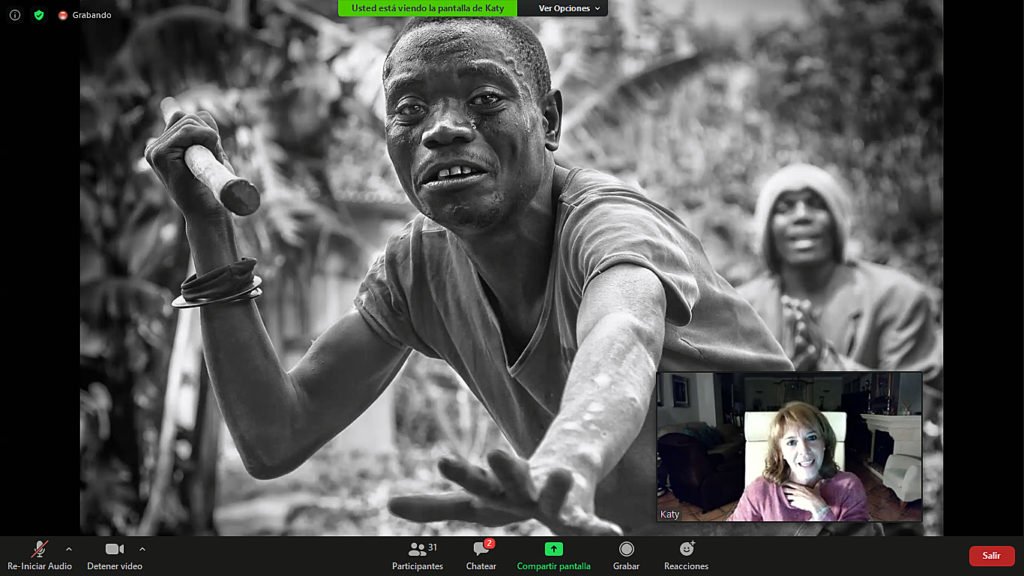Expand audio options arrow beside microphone

(x=68, y=549)
